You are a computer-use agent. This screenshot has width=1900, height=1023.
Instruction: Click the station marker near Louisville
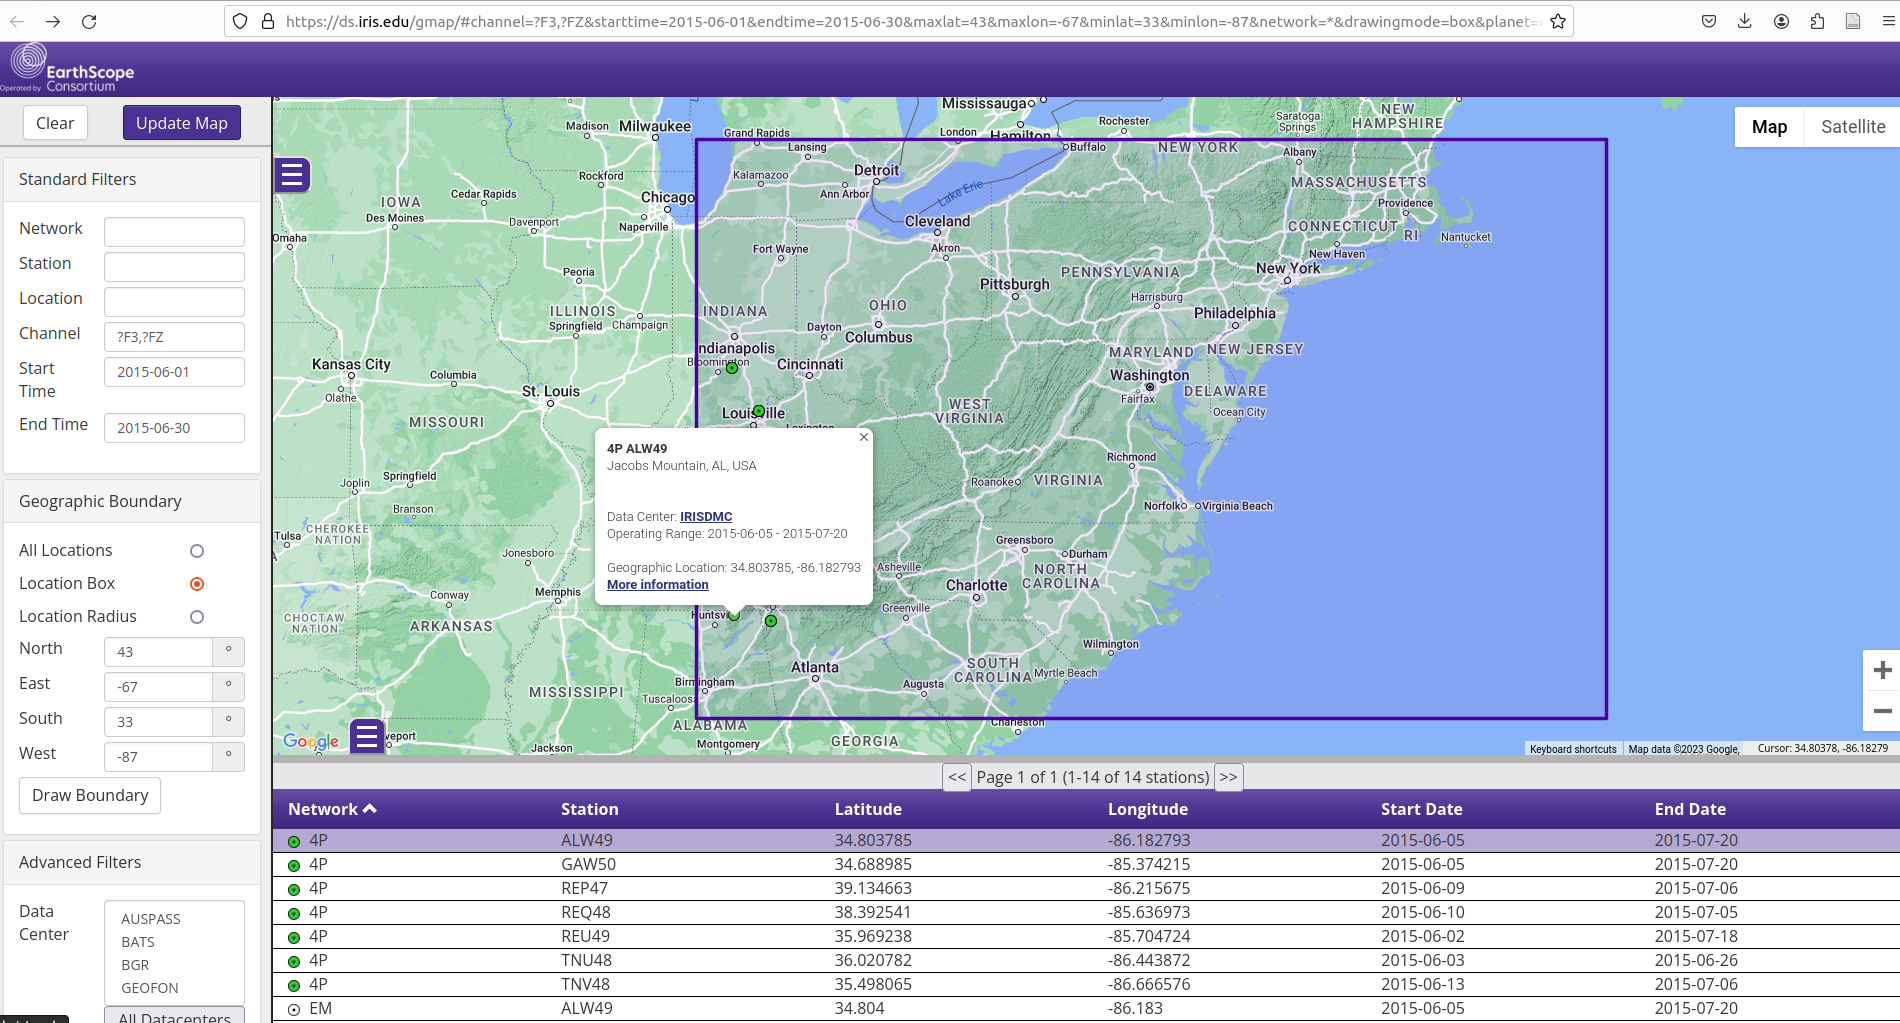click(759, 411)
